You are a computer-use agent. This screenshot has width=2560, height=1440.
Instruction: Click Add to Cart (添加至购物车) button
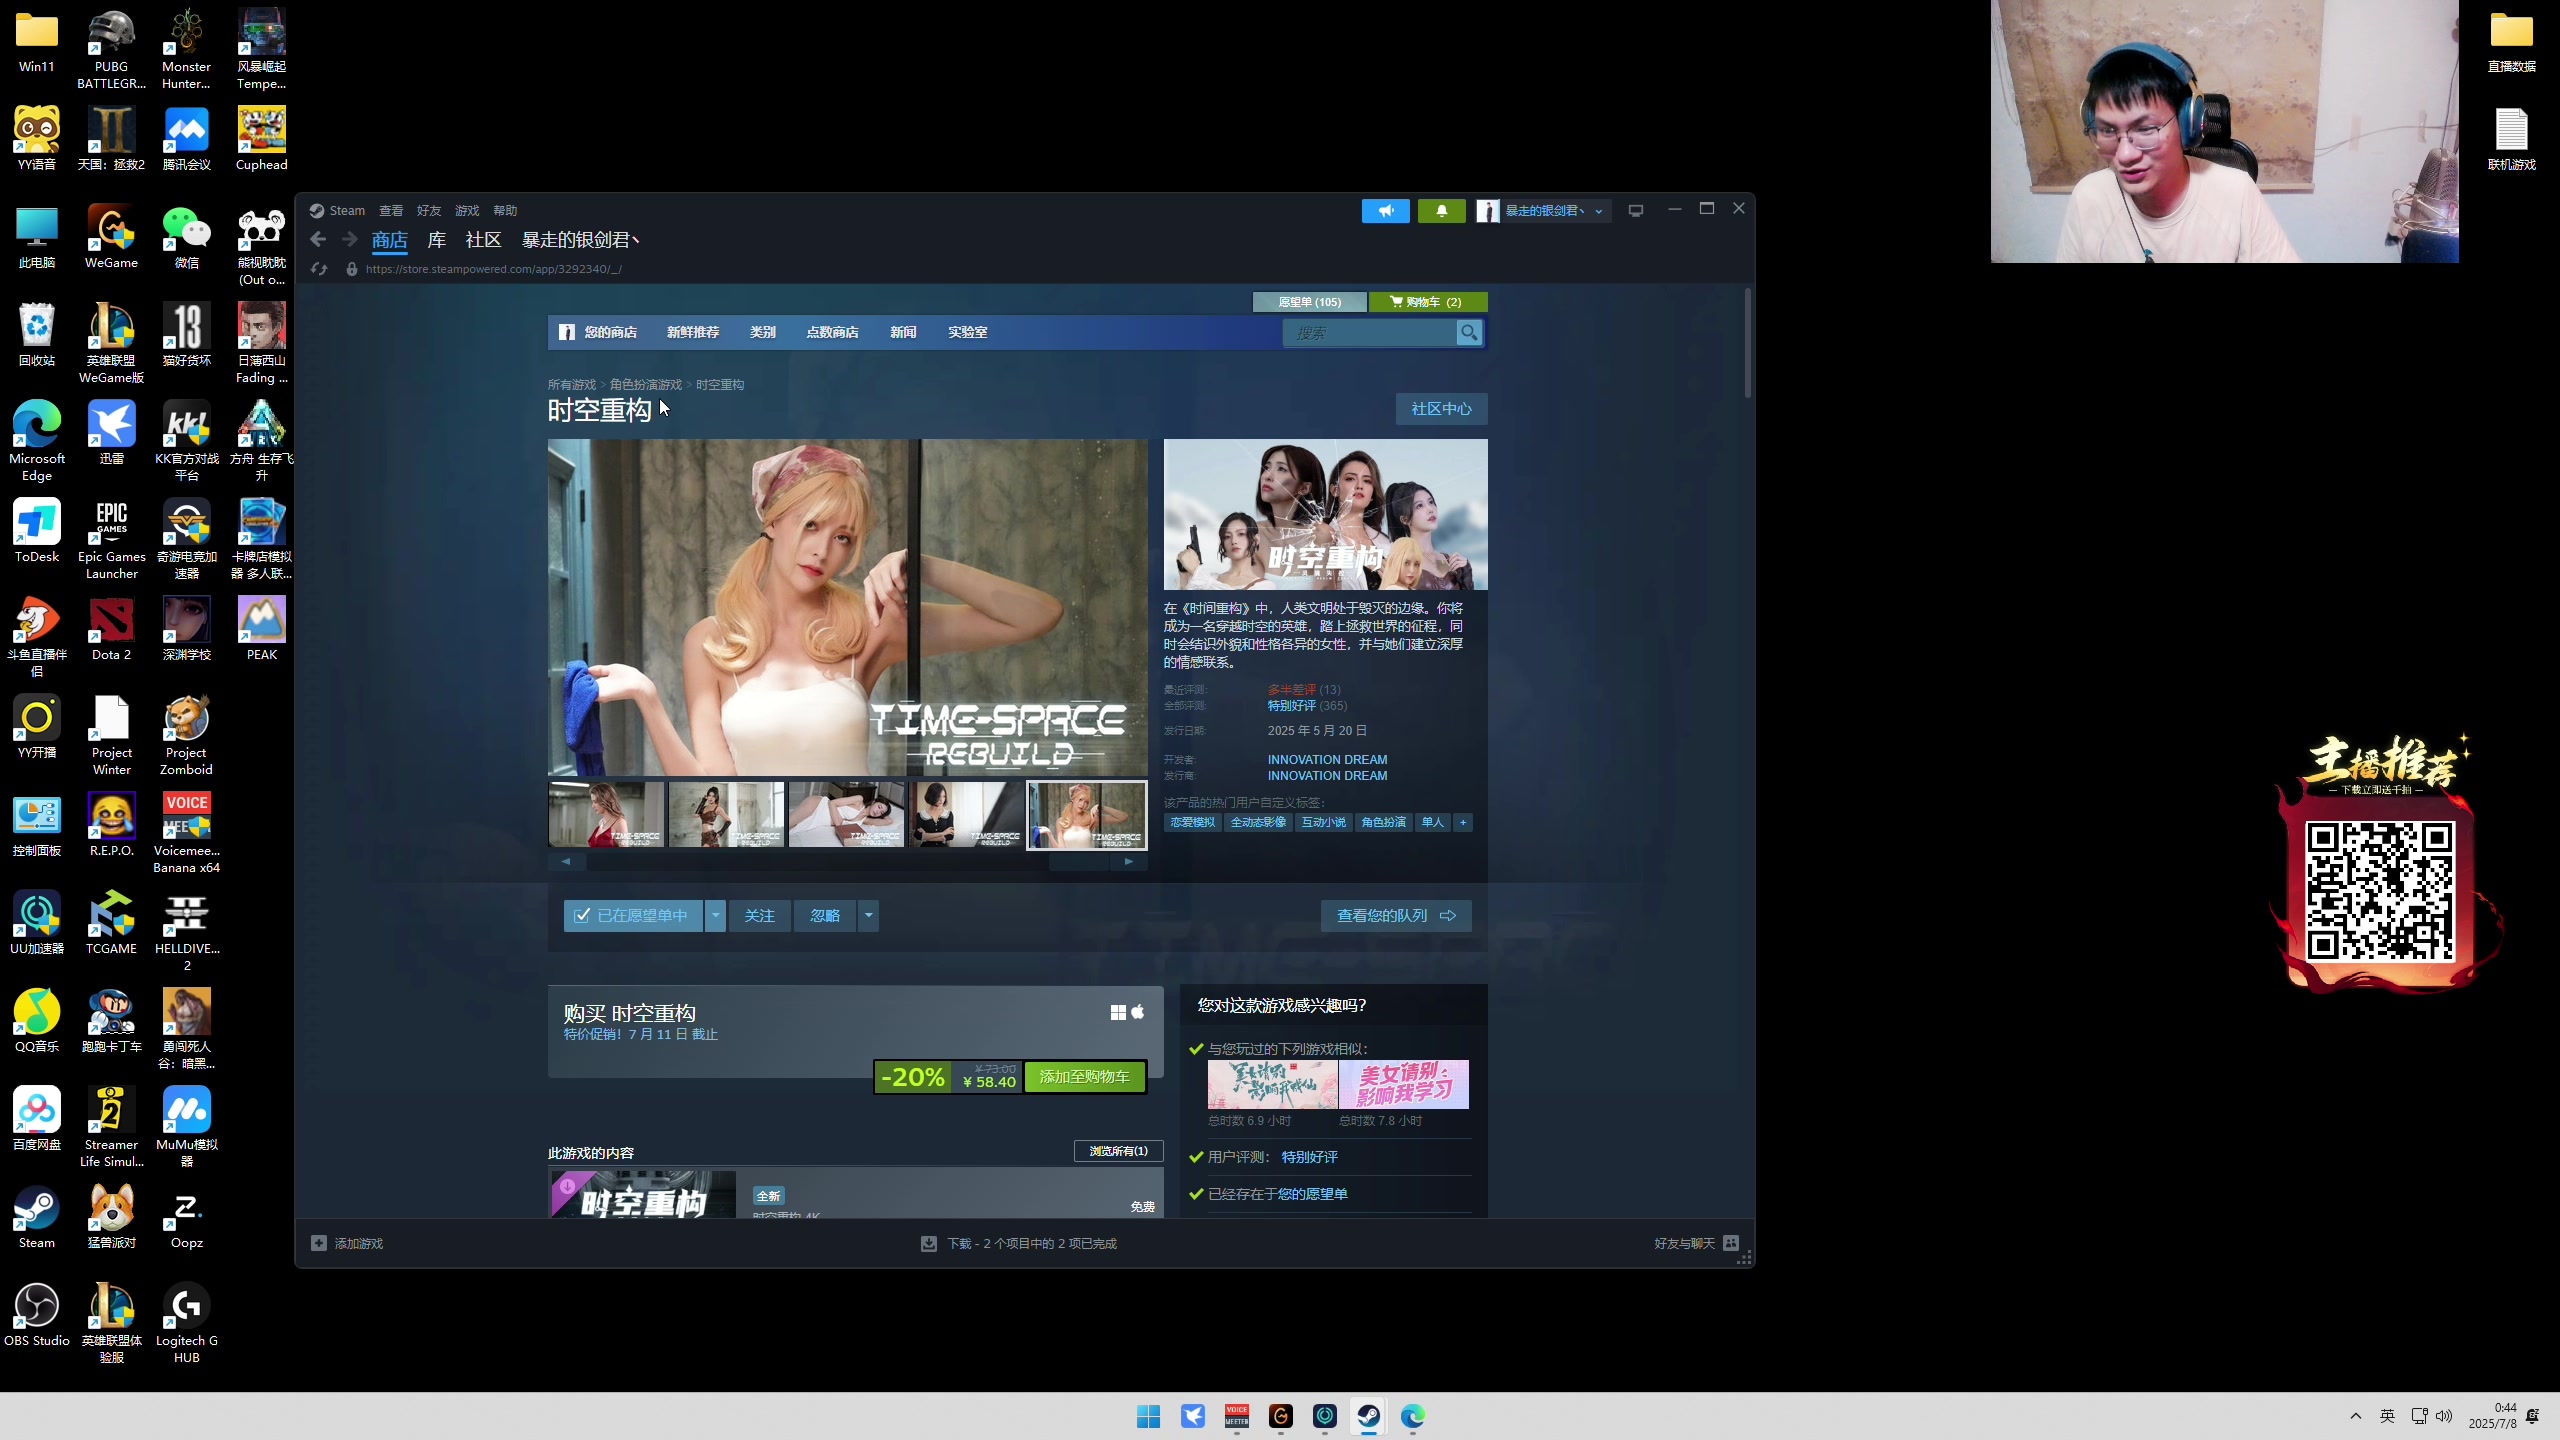point(1085,1077)
